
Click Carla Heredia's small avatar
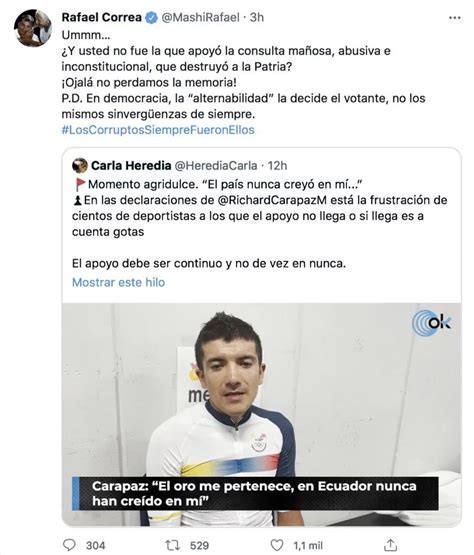(x=80, y=165)
